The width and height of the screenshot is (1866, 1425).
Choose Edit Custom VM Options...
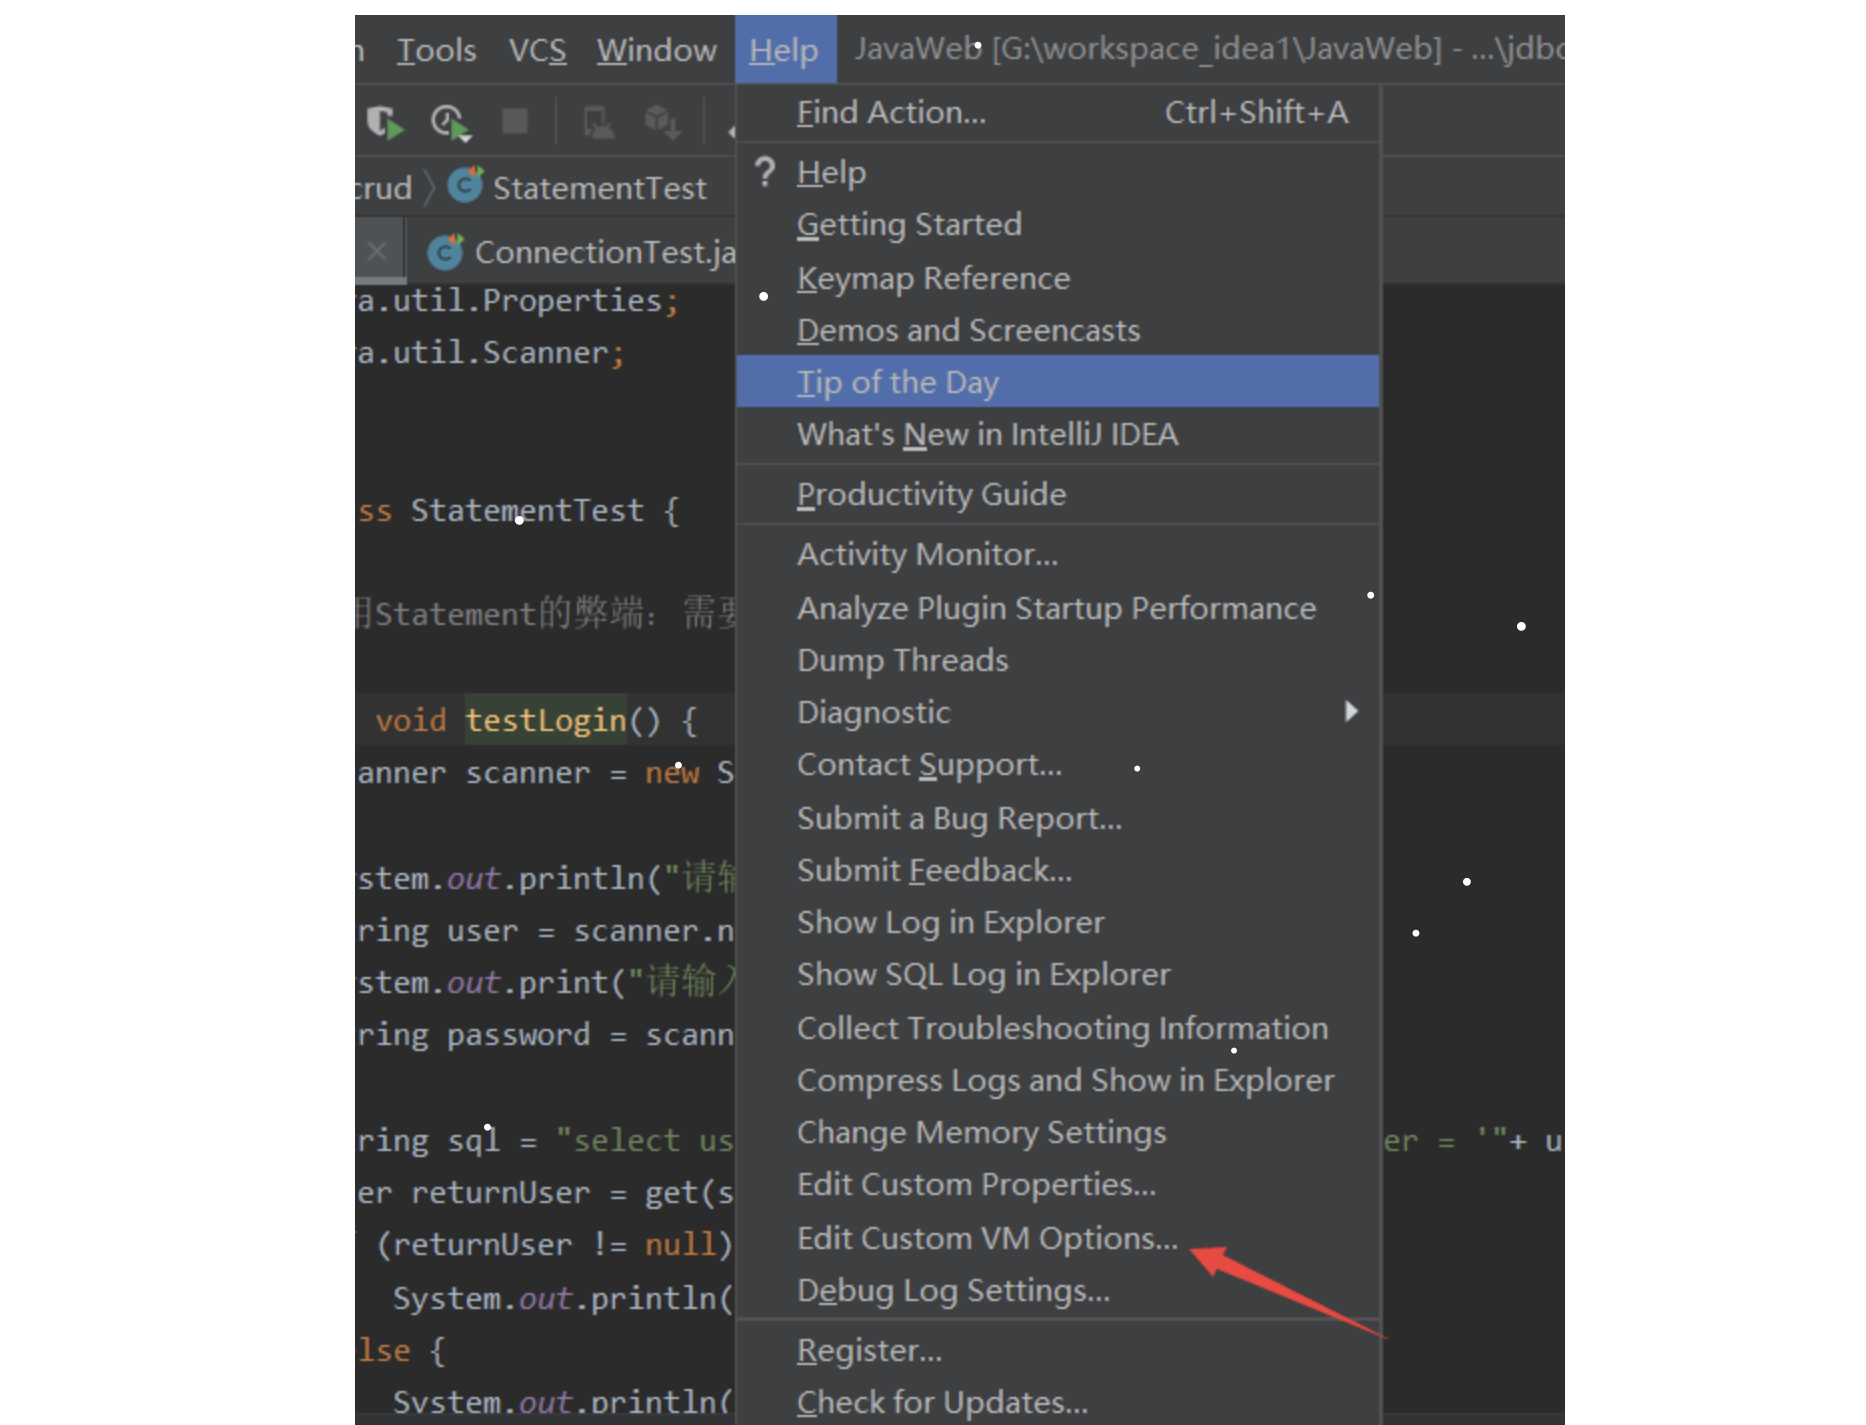pos(1058,1237)
